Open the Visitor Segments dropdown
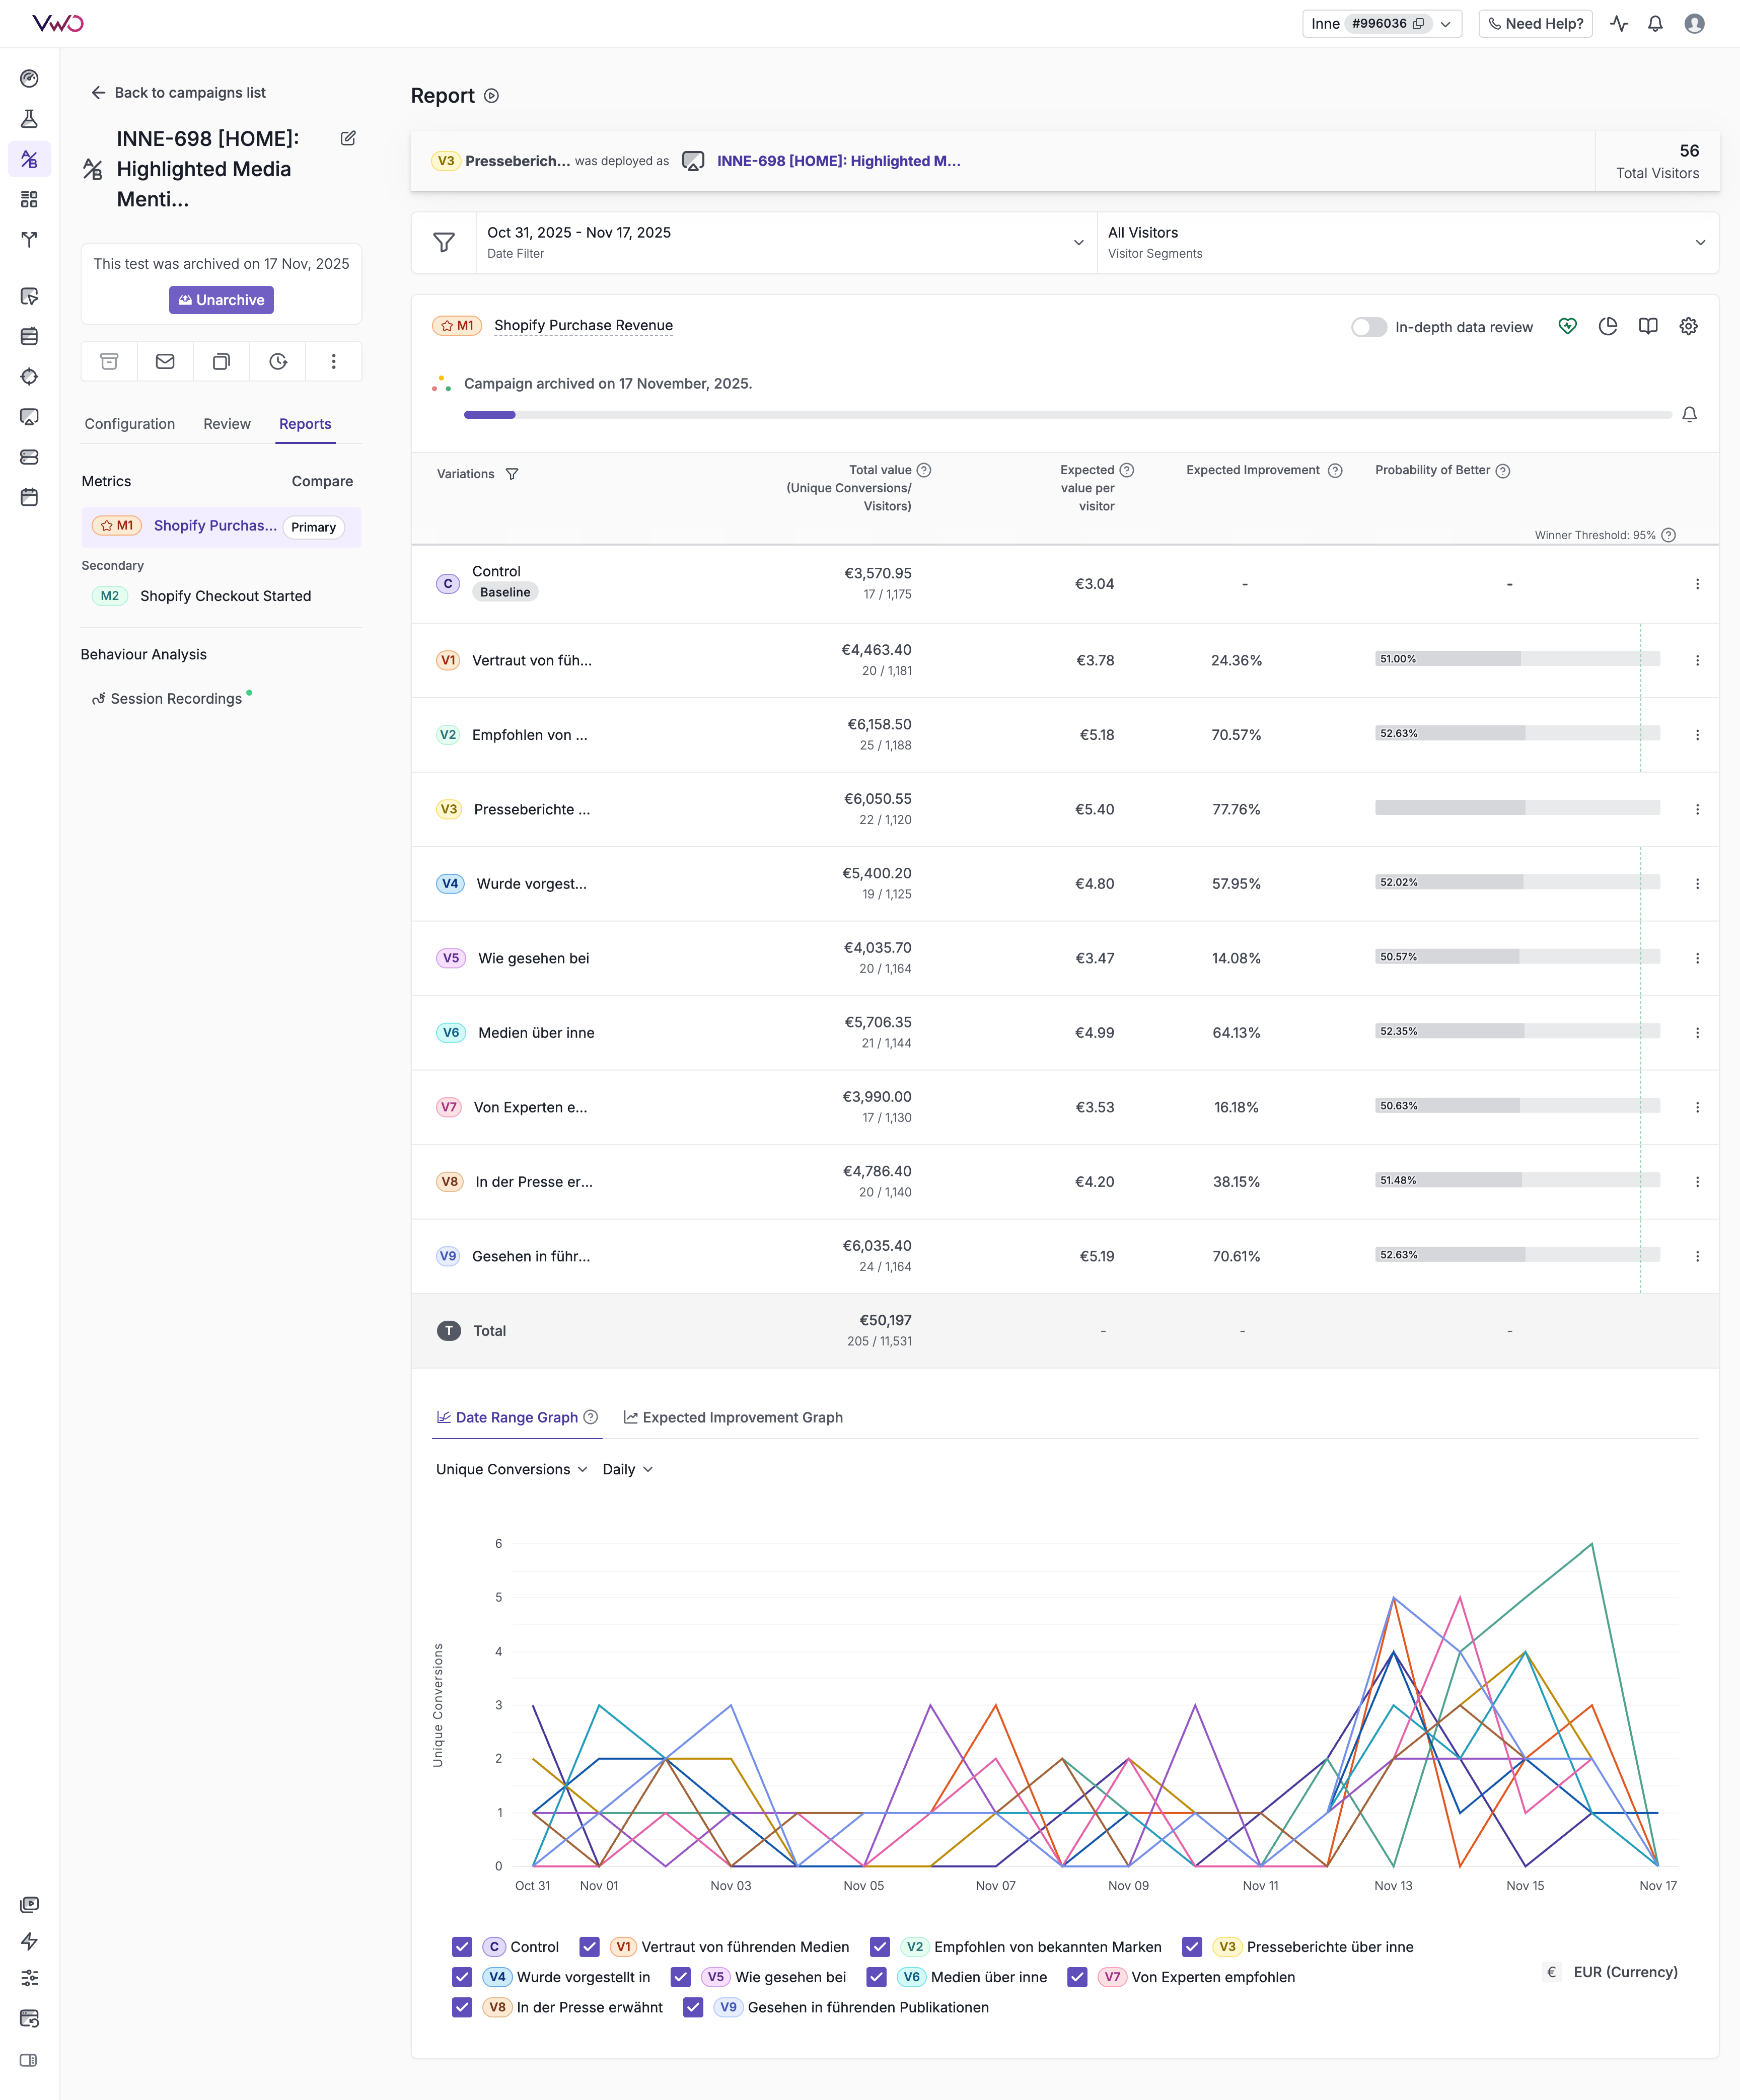Viewport: 1740px width, 2100px height. 1699,243
